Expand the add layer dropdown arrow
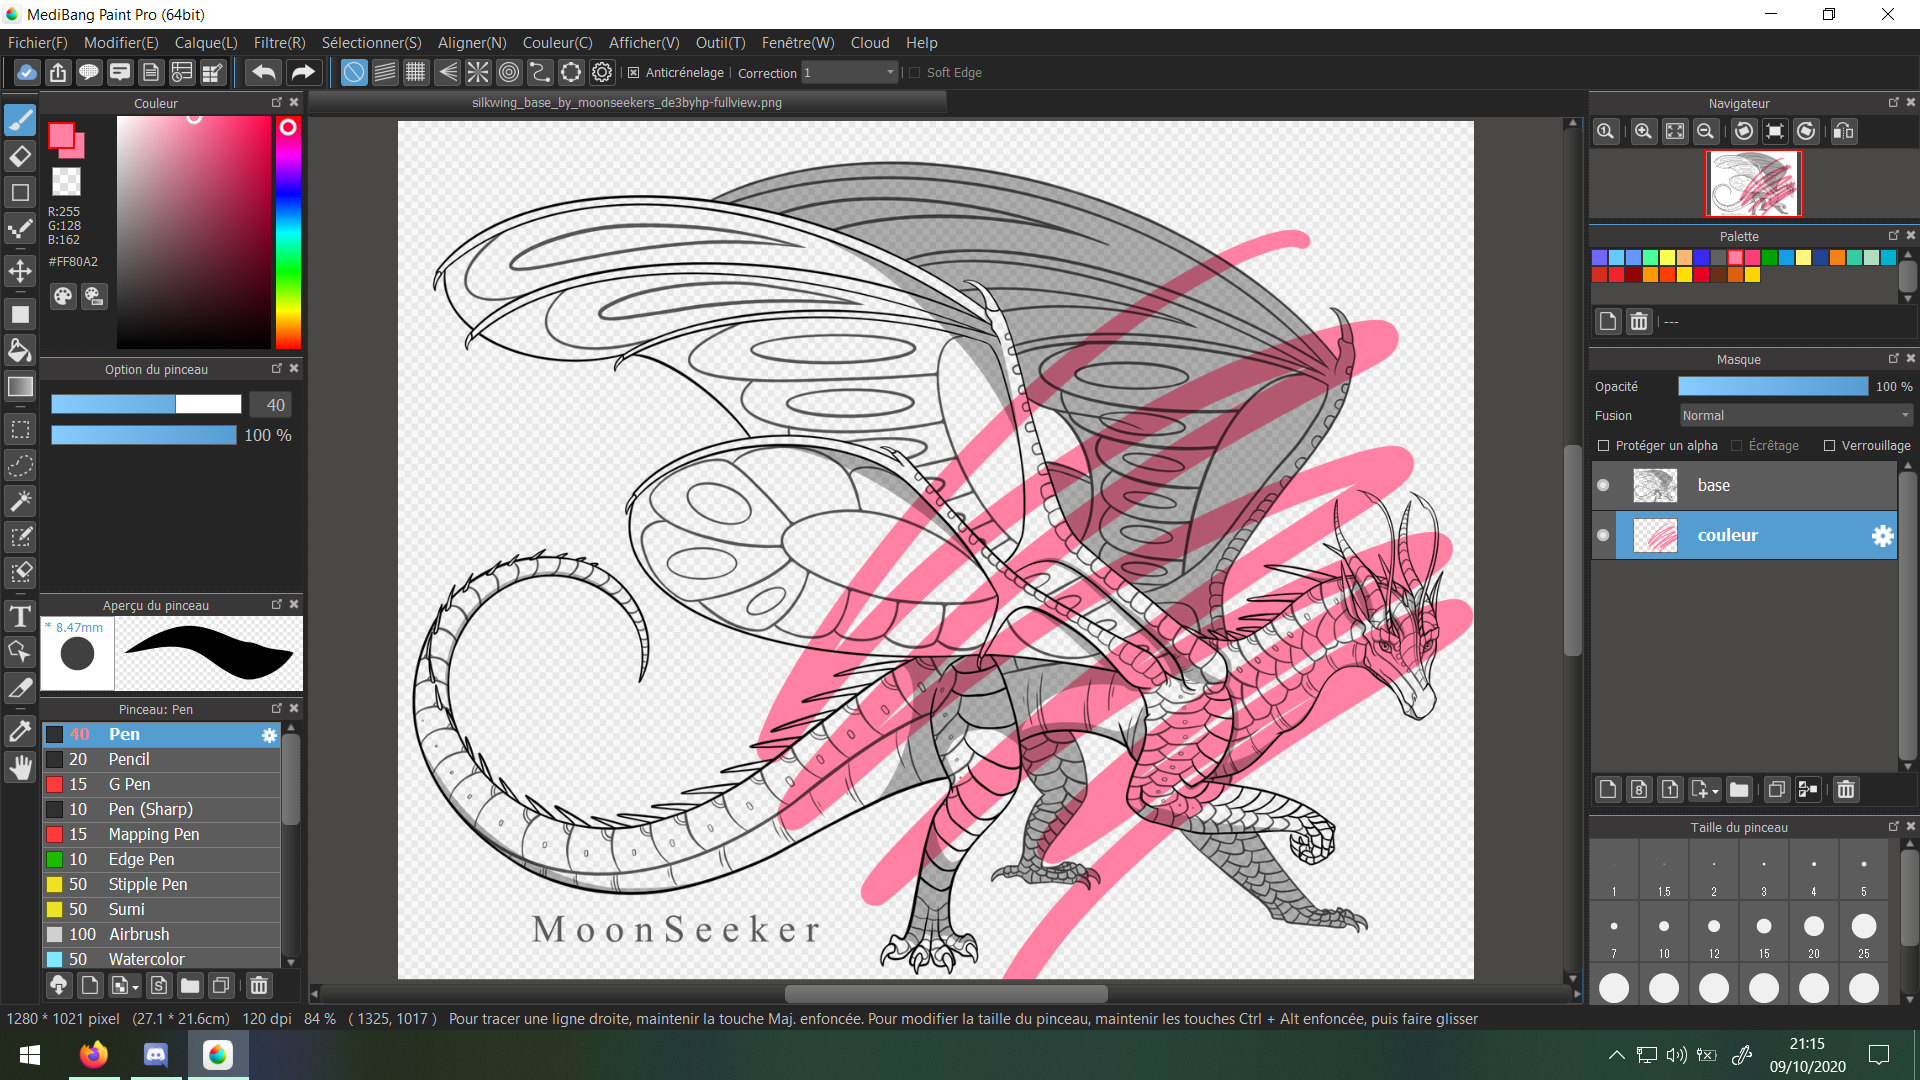Screen dimensions: 1920x1080 1714,791
